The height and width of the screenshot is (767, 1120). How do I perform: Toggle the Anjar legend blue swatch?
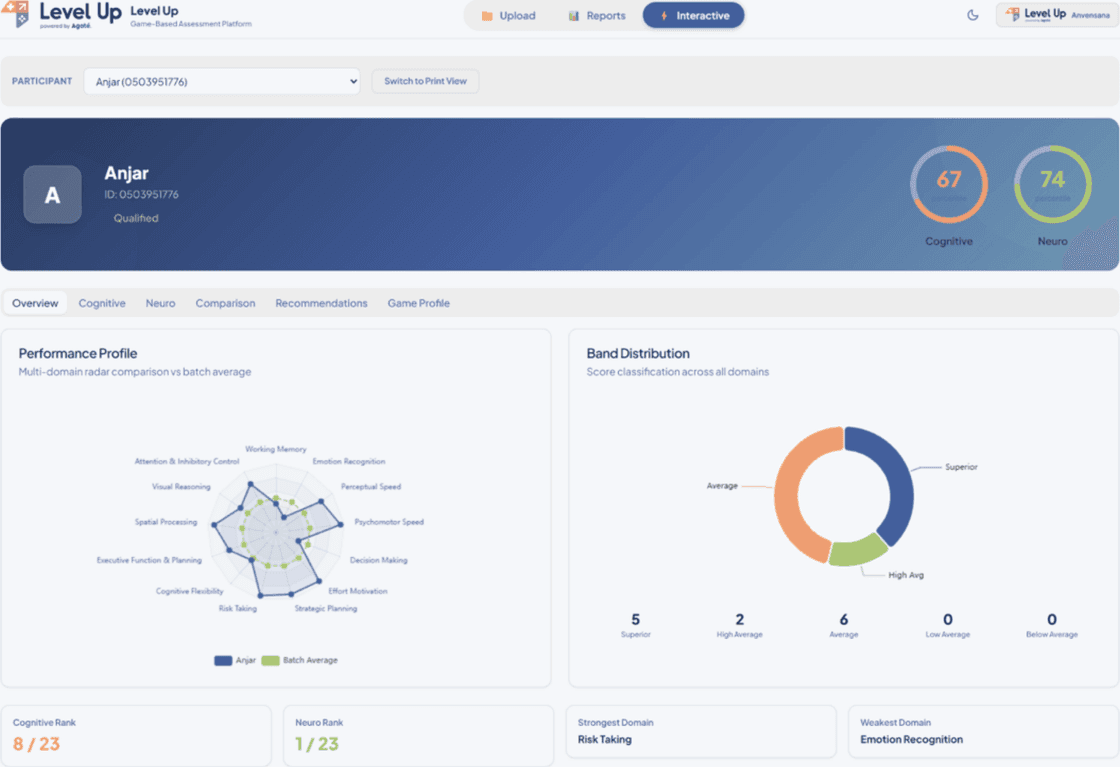(x=223, y=661)
